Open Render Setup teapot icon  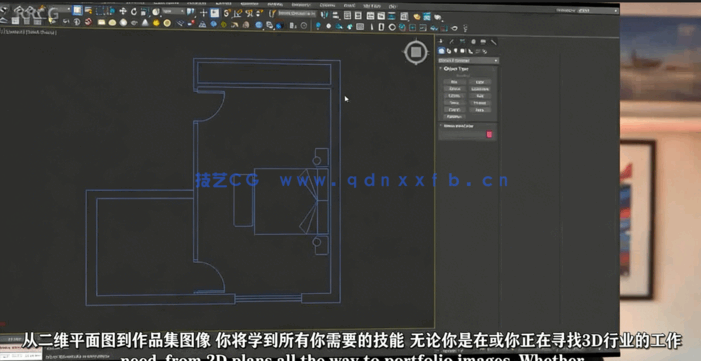pos(417,17)
